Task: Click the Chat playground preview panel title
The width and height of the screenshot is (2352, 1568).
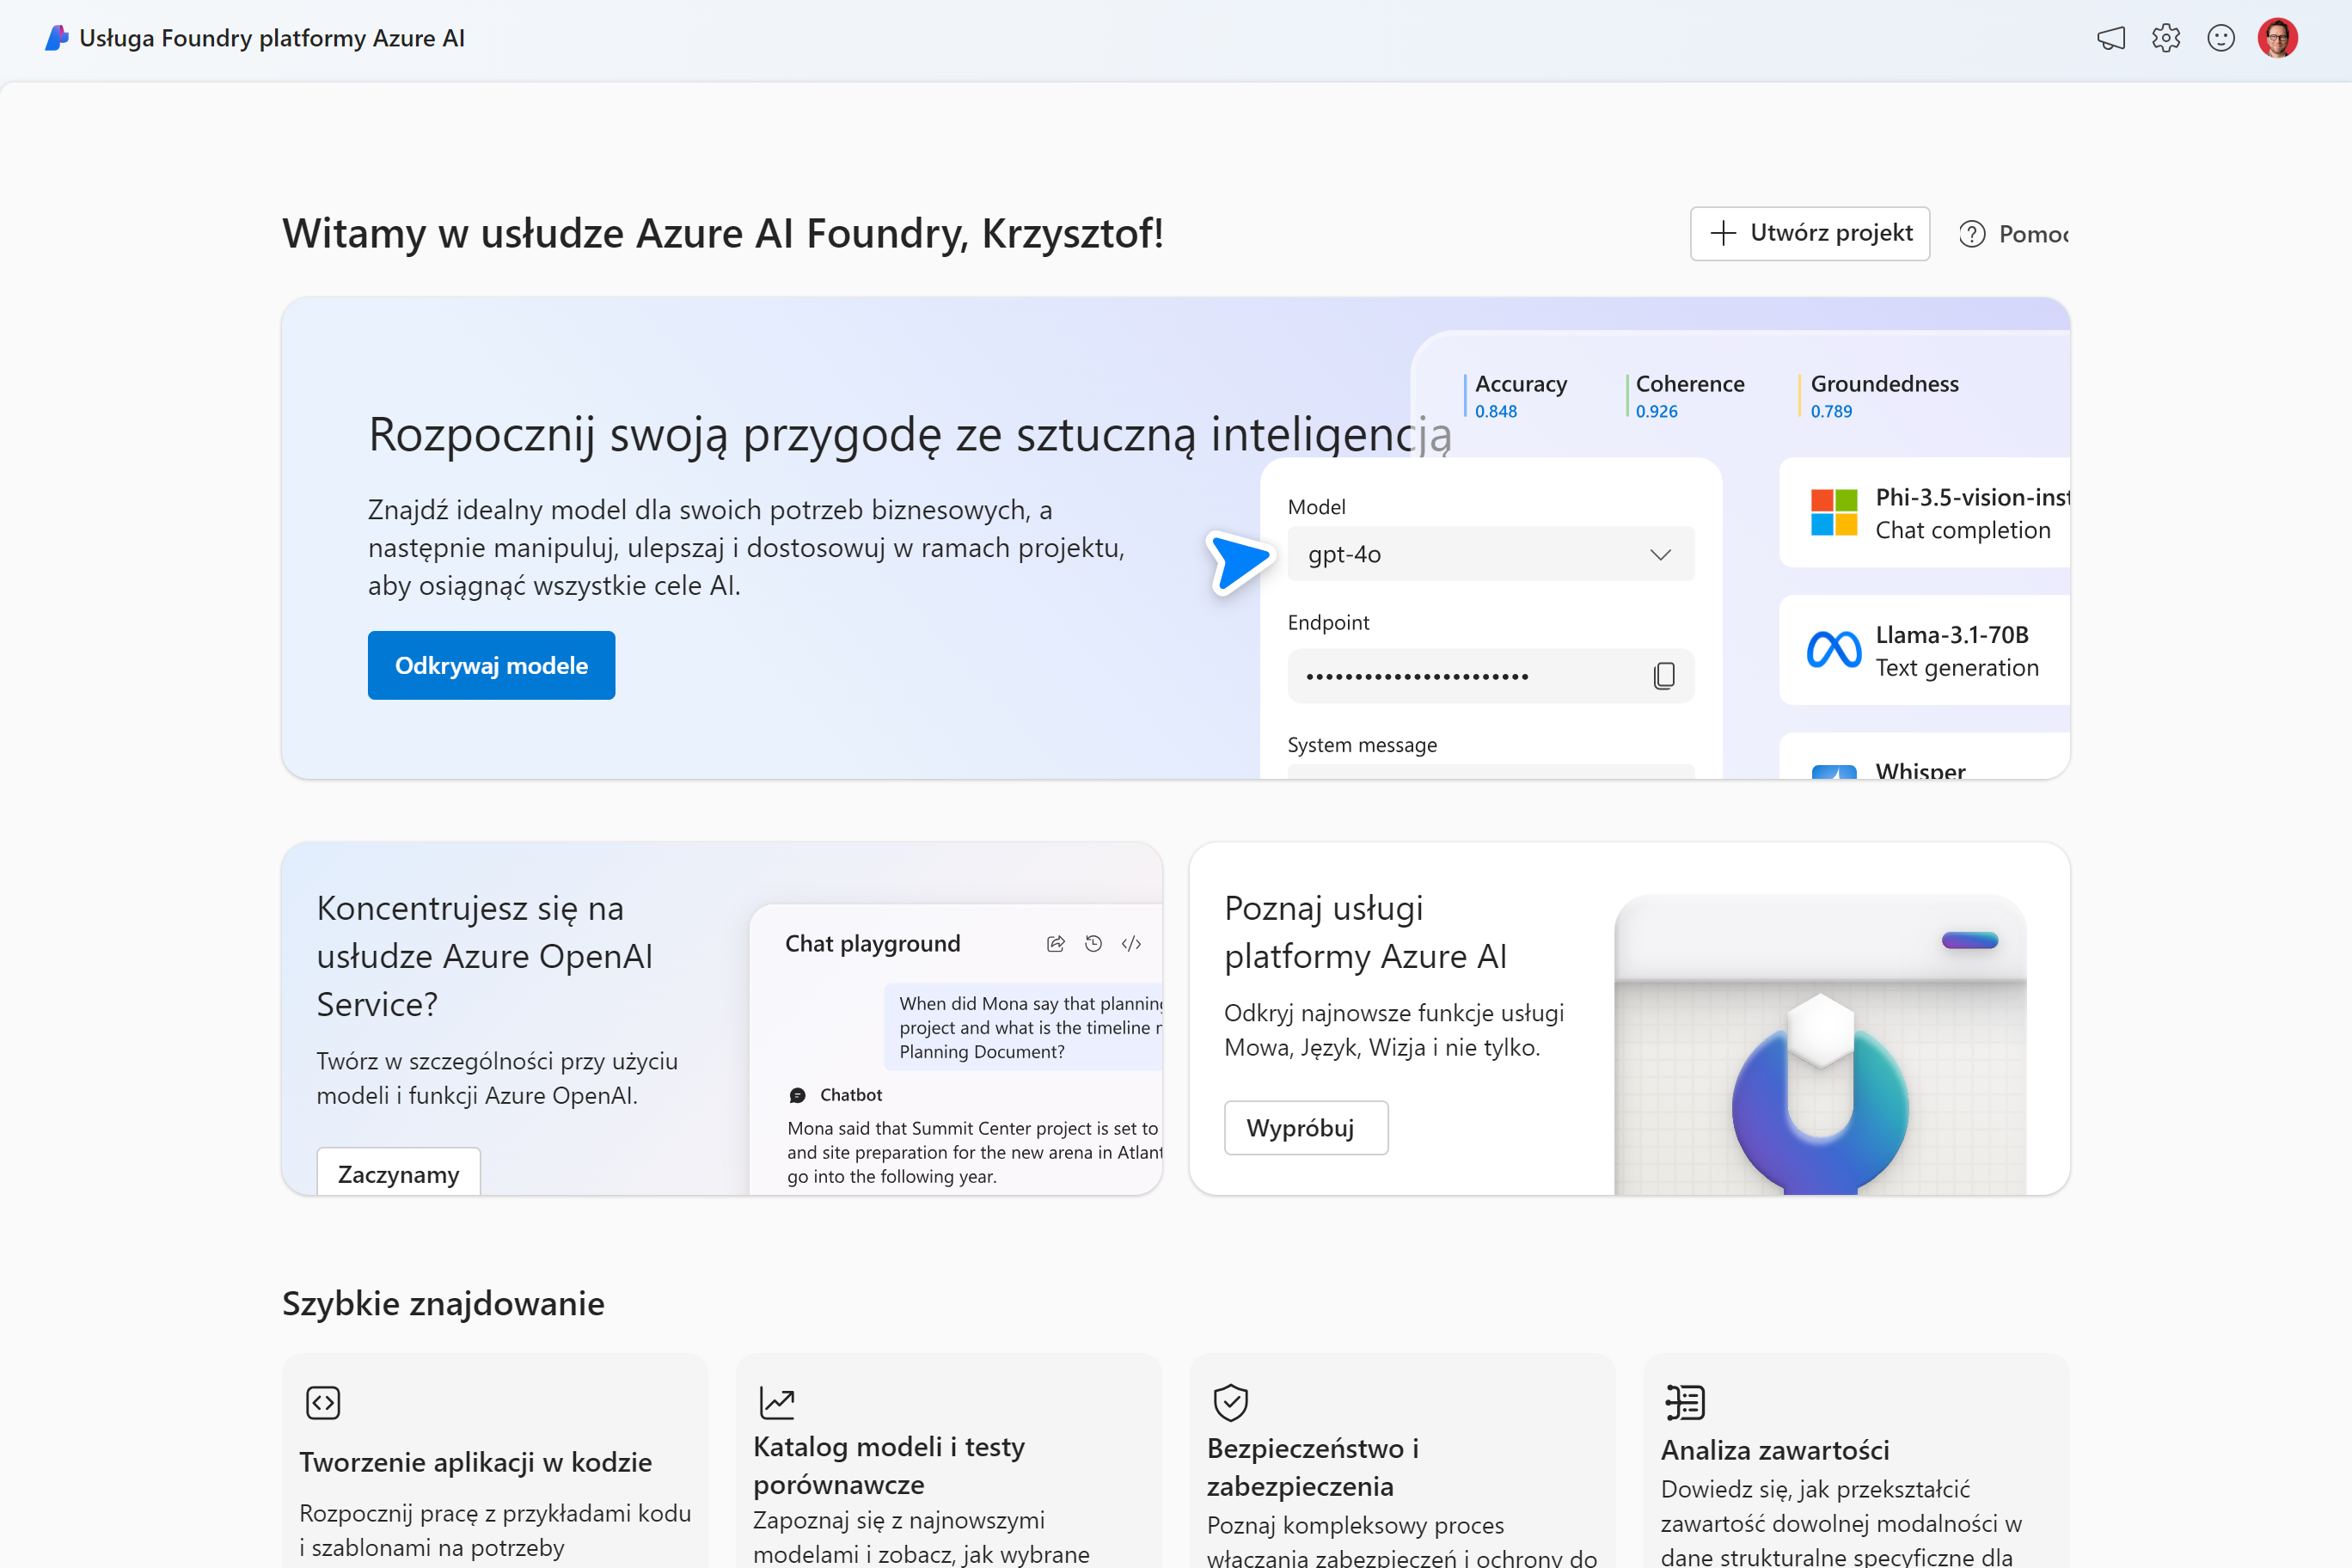Action: 873,944
